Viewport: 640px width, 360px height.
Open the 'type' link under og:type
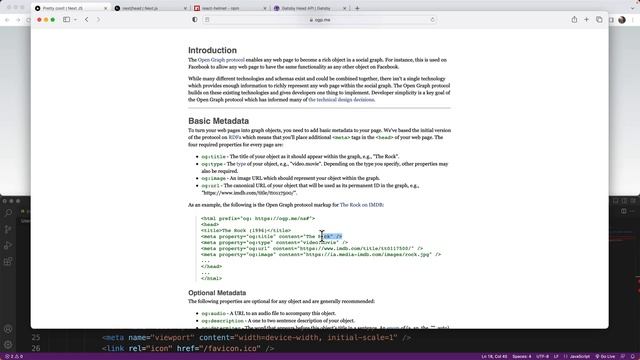241,164
